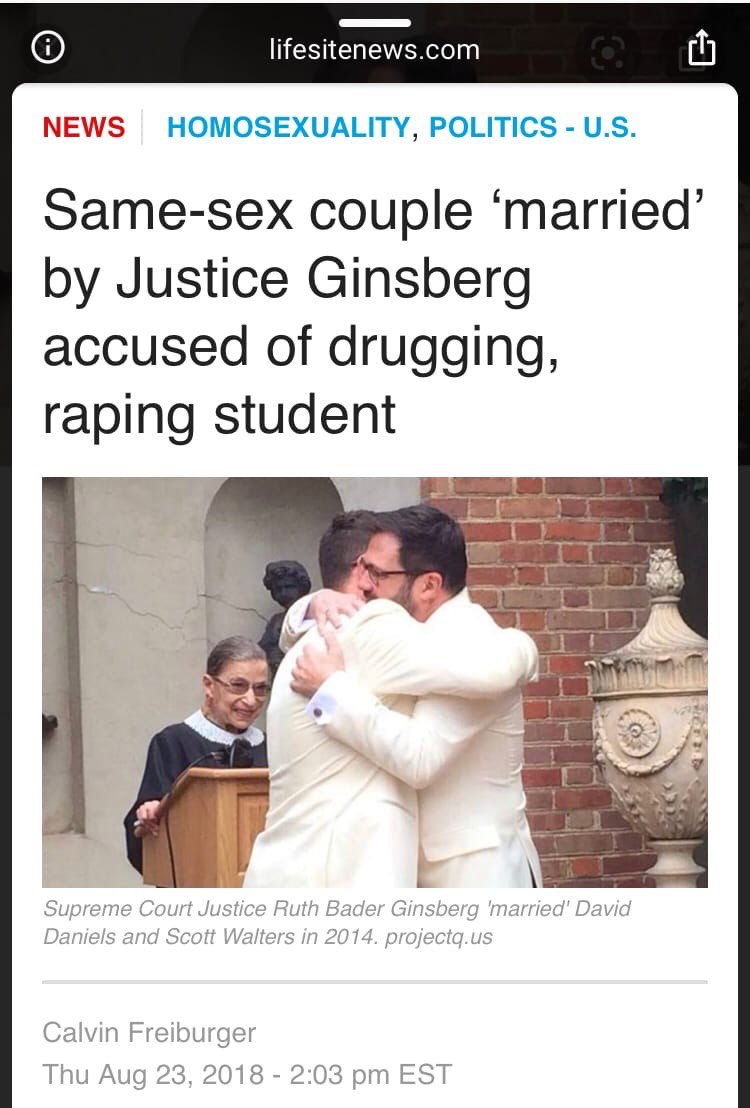Open the wedding ceremony article photo
Screen dimensions: 750x1108
(375, 682)
